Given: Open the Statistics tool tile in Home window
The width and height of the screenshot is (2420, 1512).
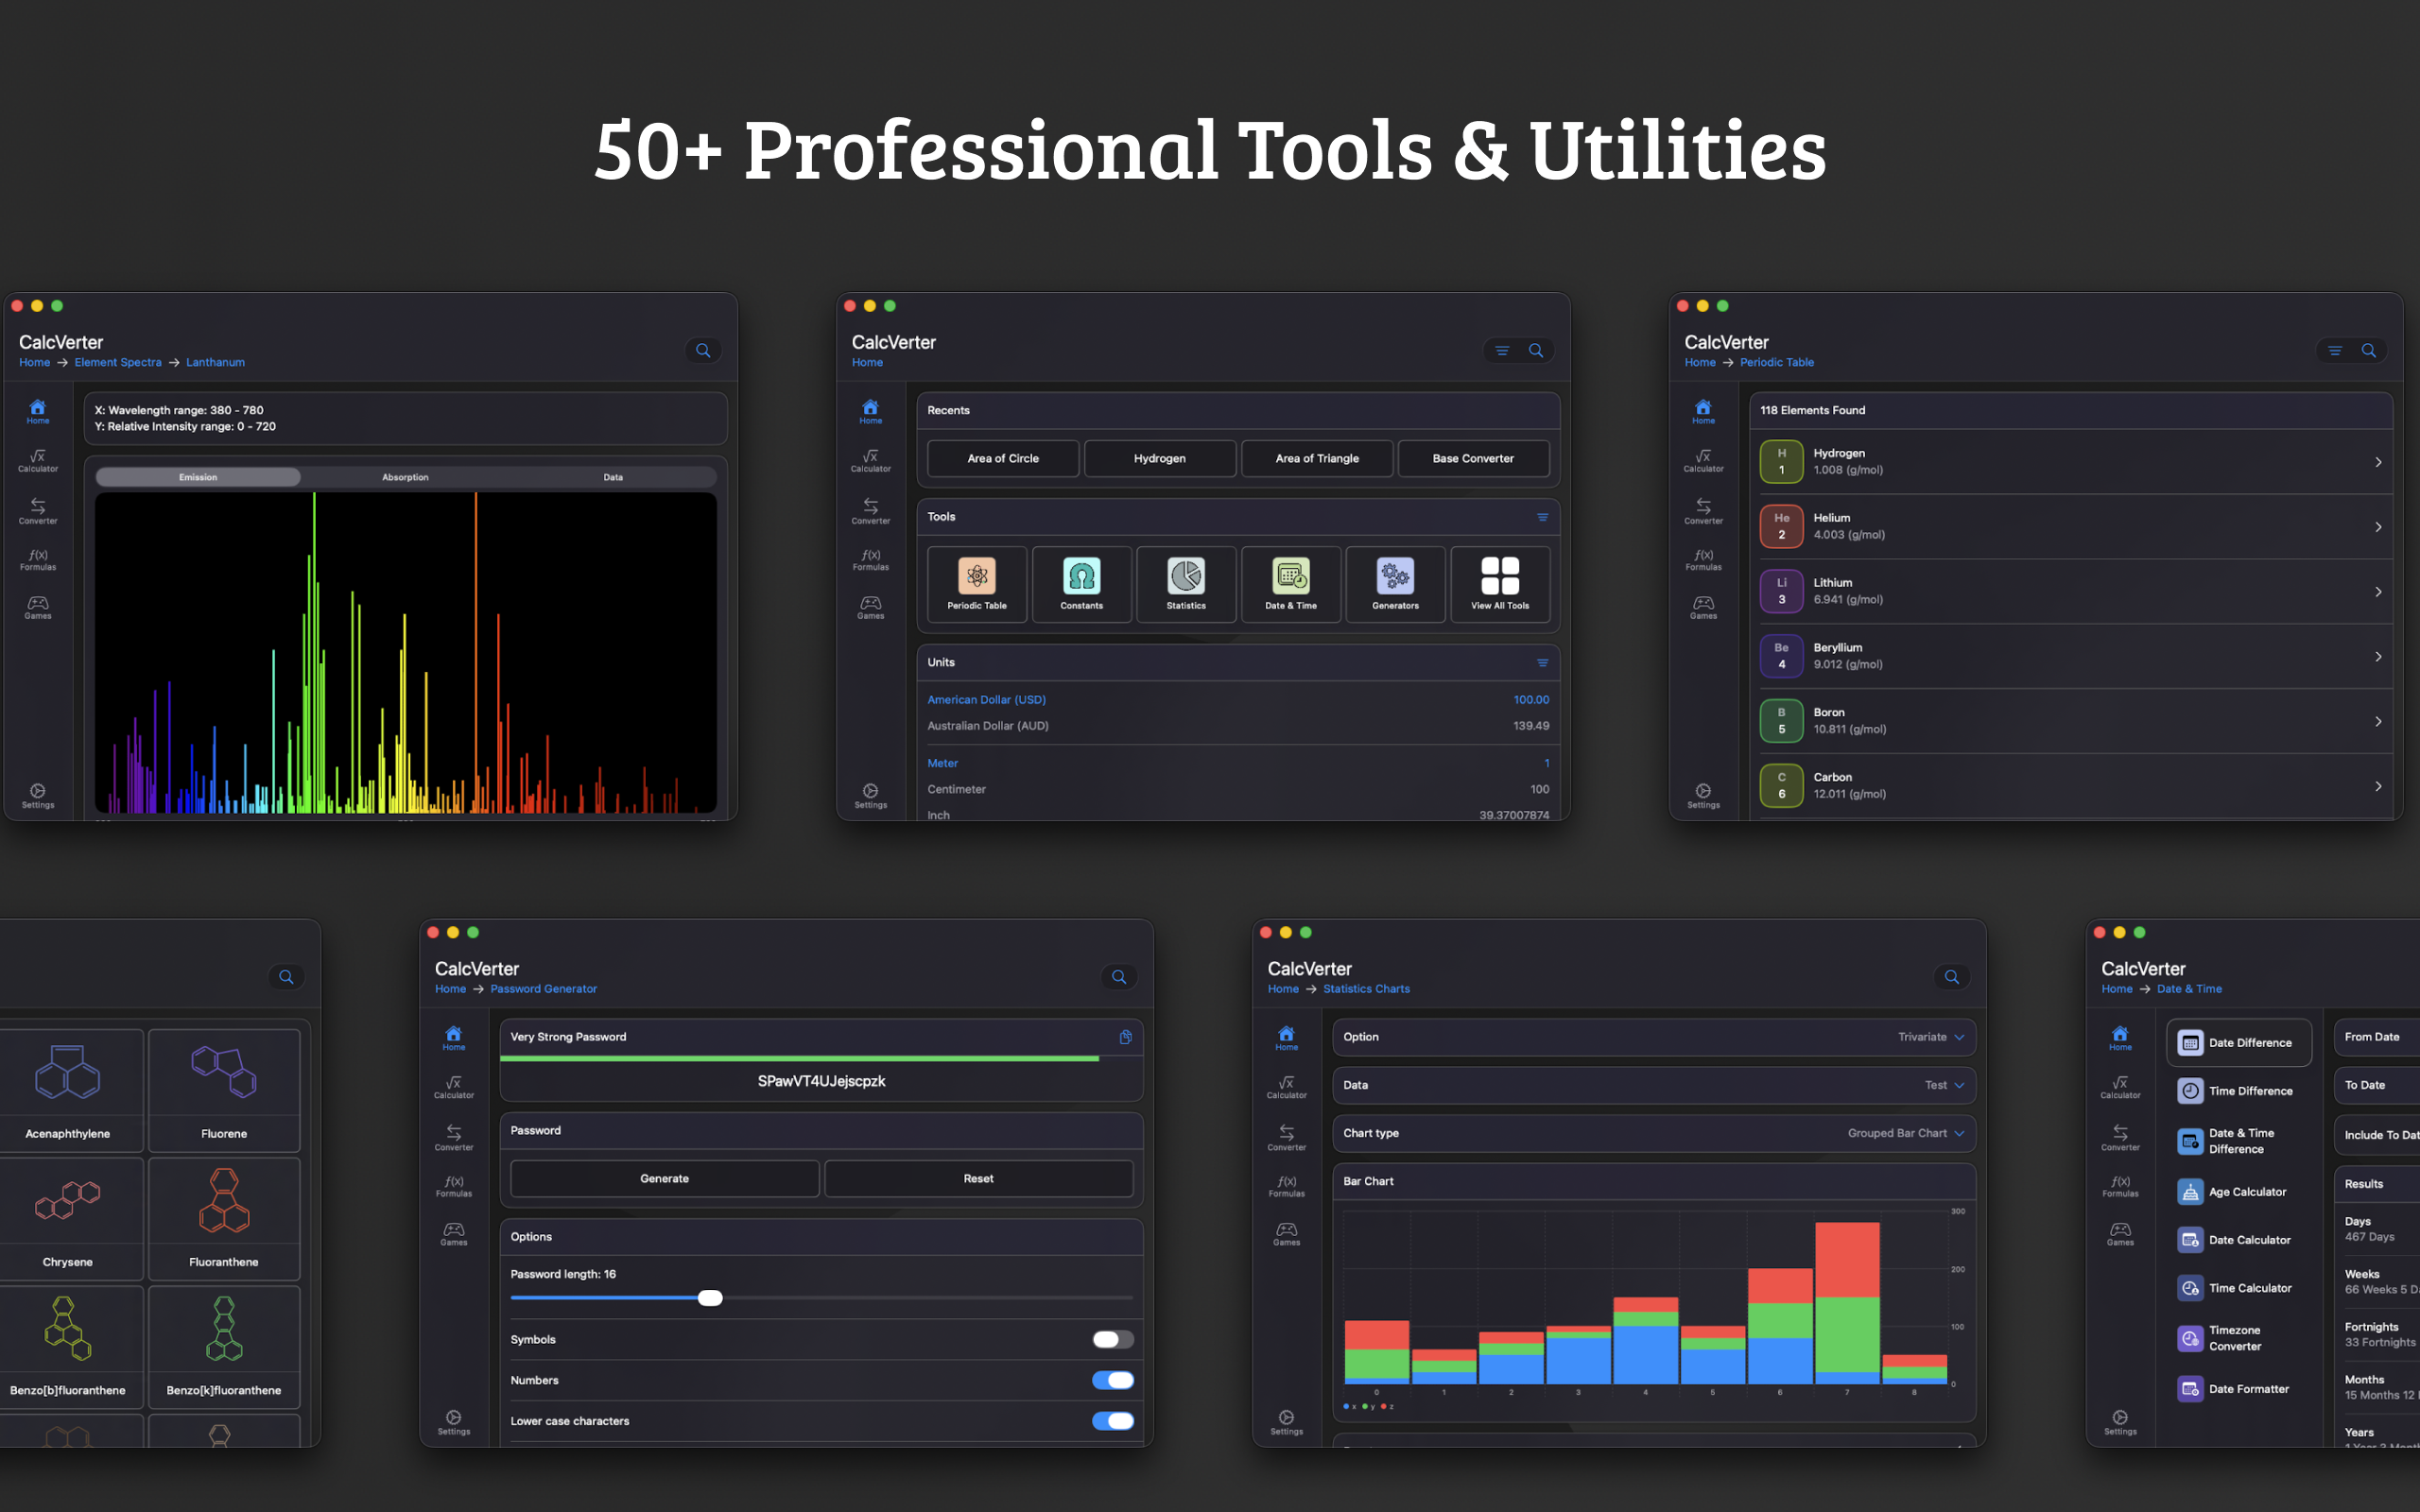Looking at the screenshot, I should (1186, 584).
